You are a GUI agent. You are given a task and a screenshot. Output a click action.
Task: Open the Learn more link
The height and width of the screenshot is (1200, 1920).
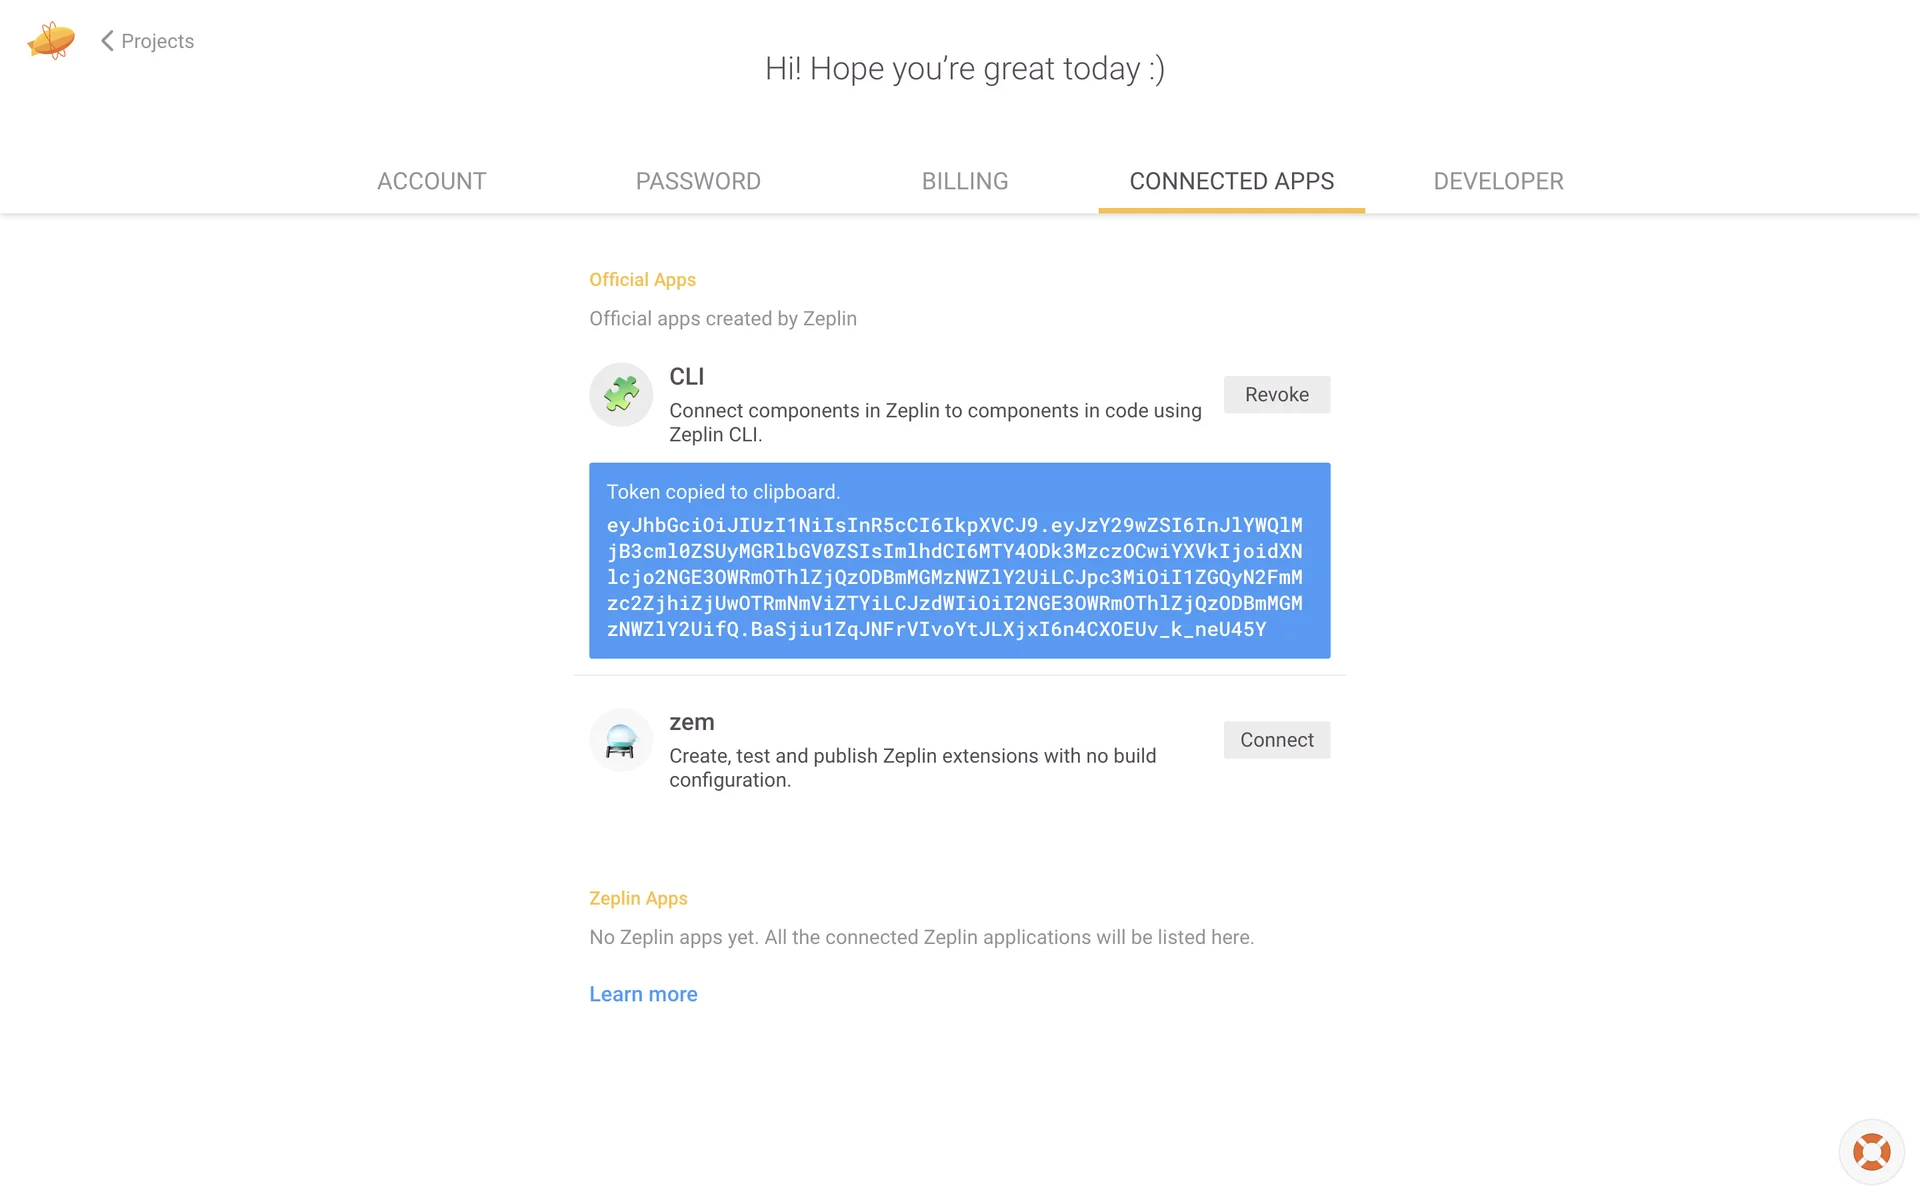pyautogui.click(x=643, y=994)
